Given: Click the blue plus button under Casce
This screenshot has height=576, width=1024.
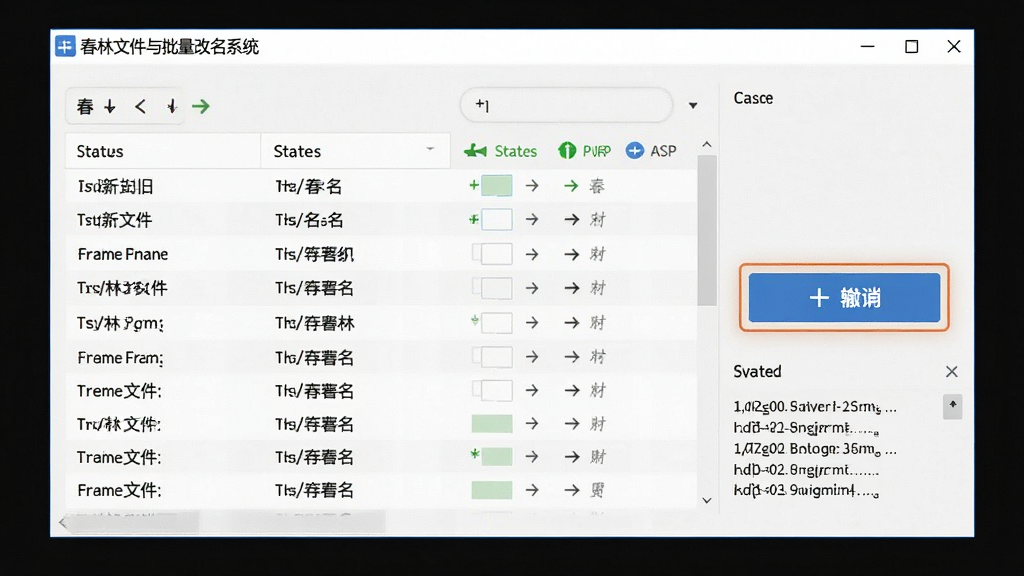Looking at the screenshot, I should tap(844, 298).
